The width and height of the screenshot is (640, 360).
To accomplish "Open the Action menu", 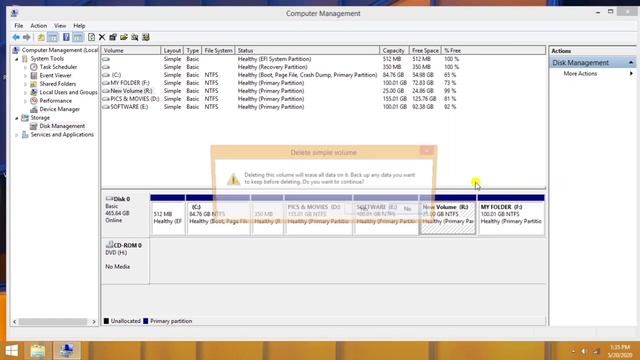I will 39,26.
